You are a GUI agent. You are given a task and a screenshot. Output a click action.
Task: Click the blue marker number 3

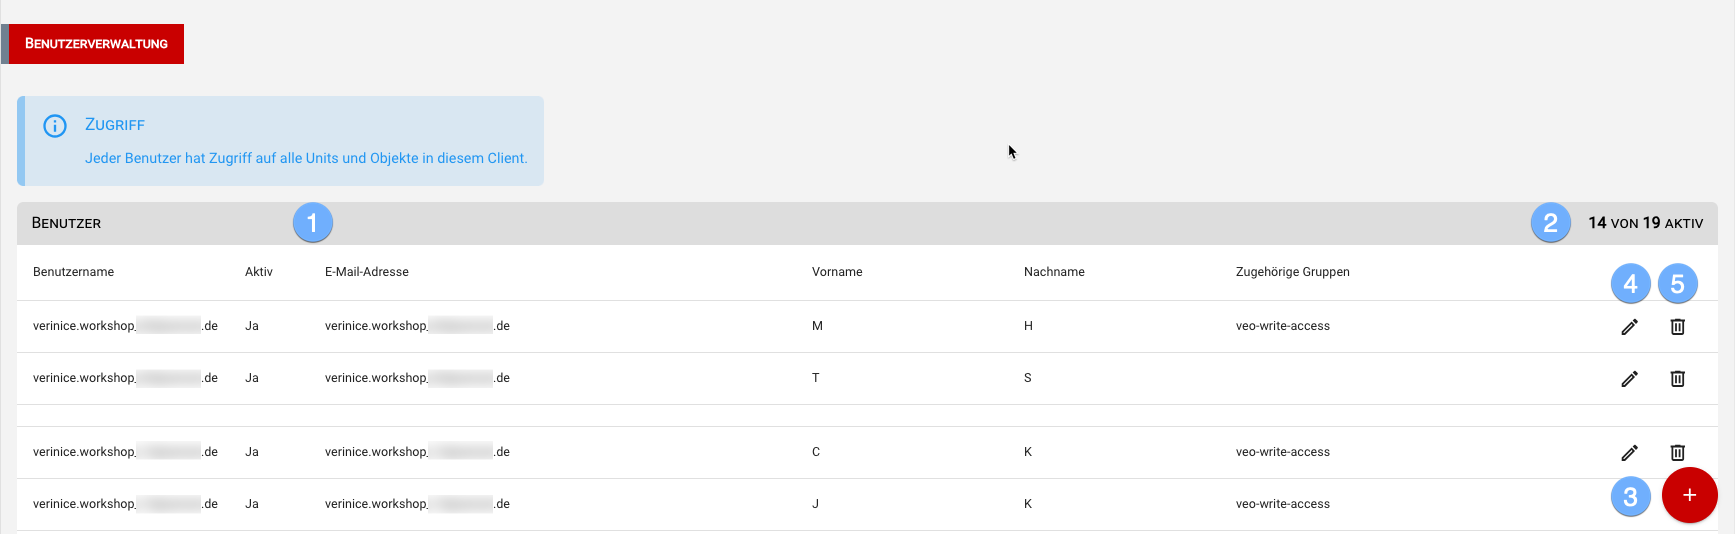point(1630,496)
